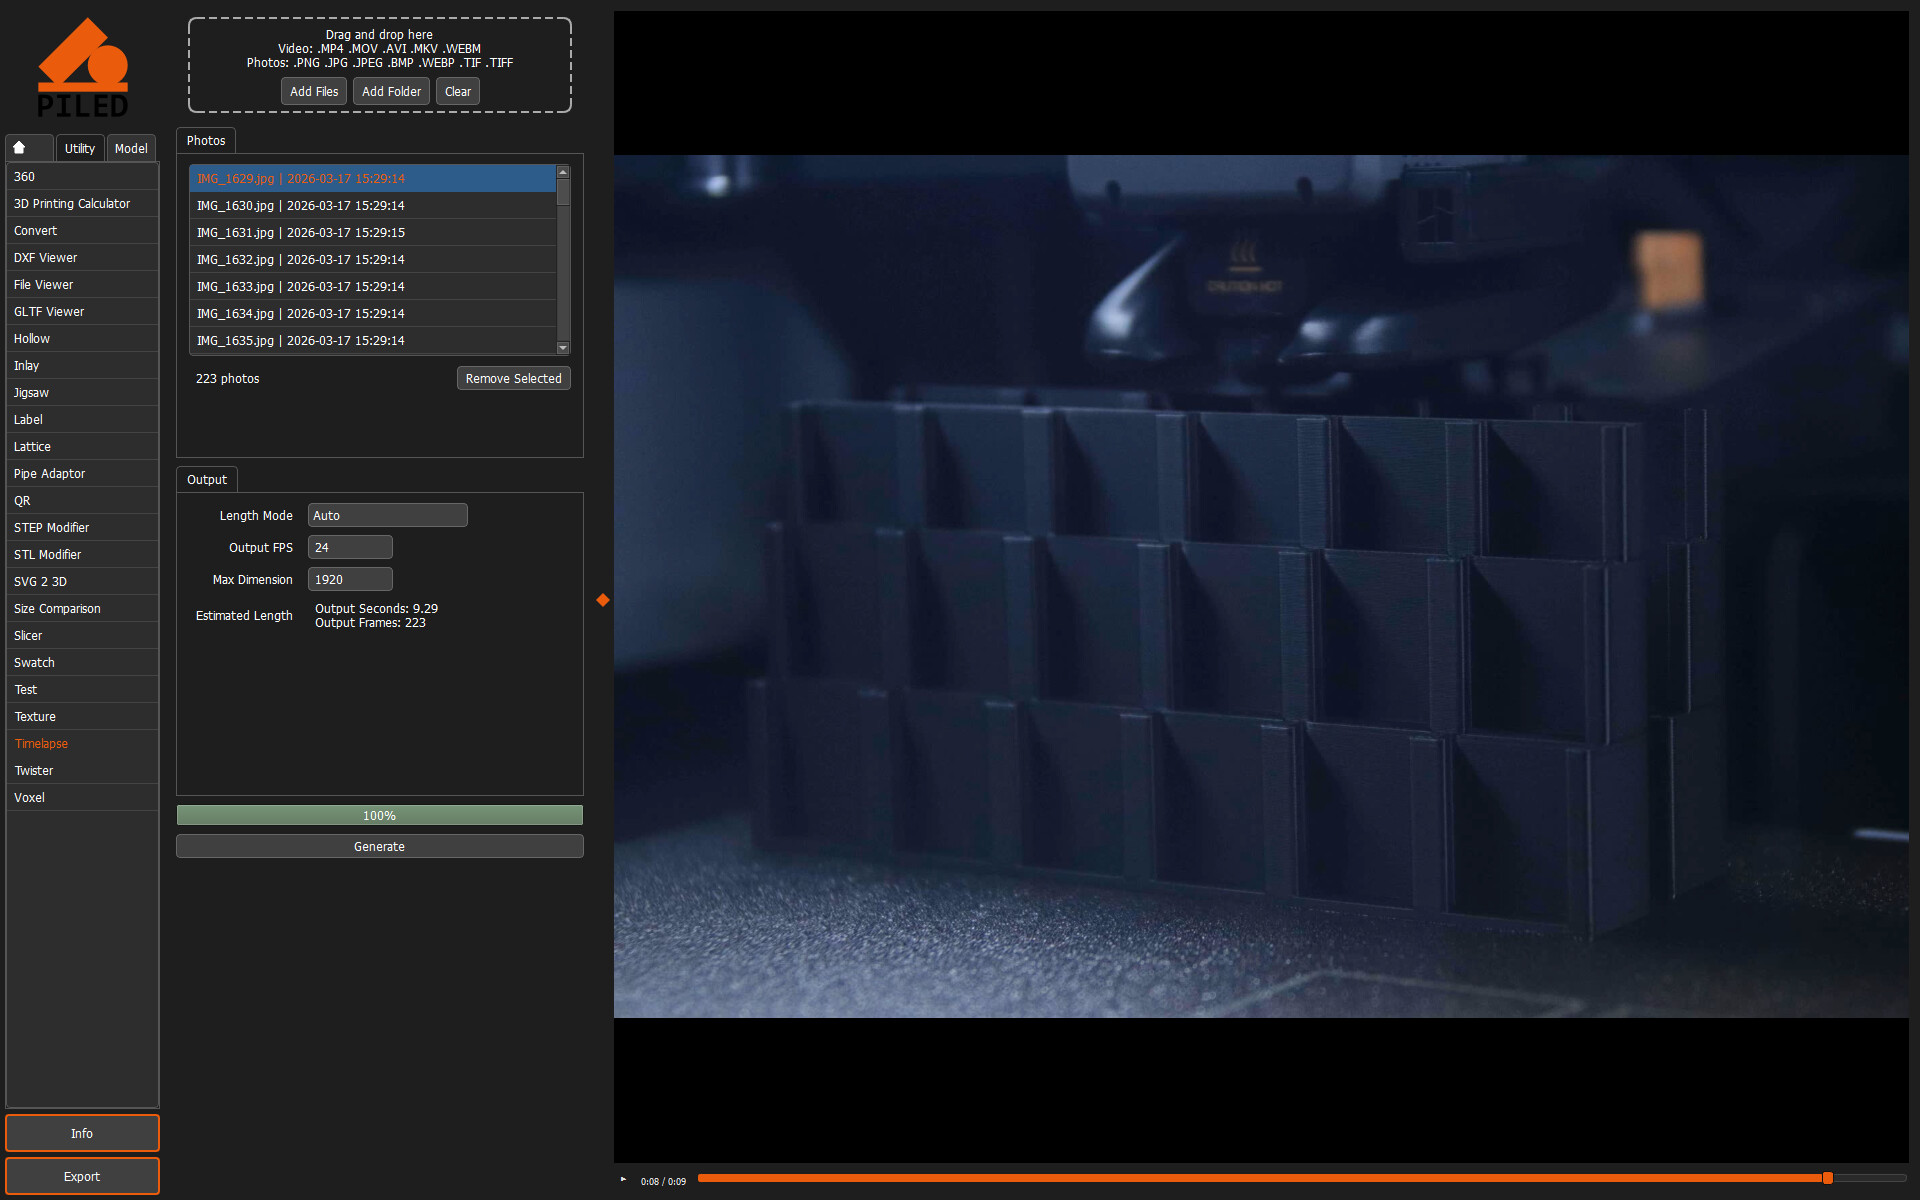Open the Jigsaw utility
Viewport: 1920px width, 1200px height.
click(82, 392)
